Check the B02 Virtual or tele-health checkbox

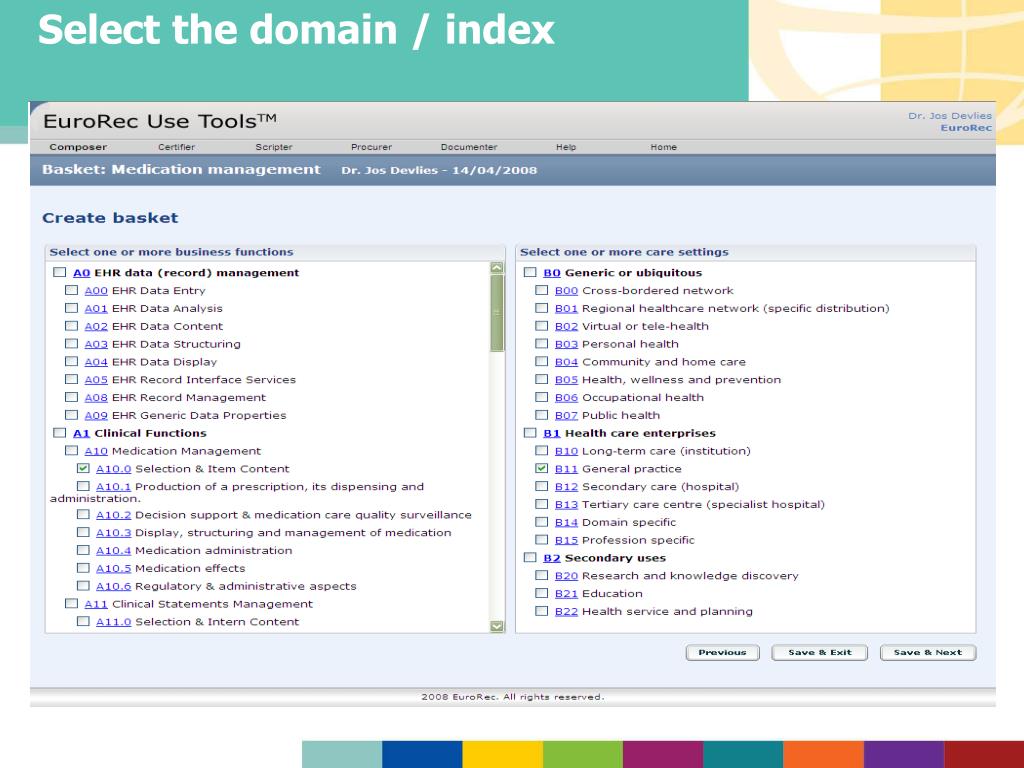click(x=541, y=326)
